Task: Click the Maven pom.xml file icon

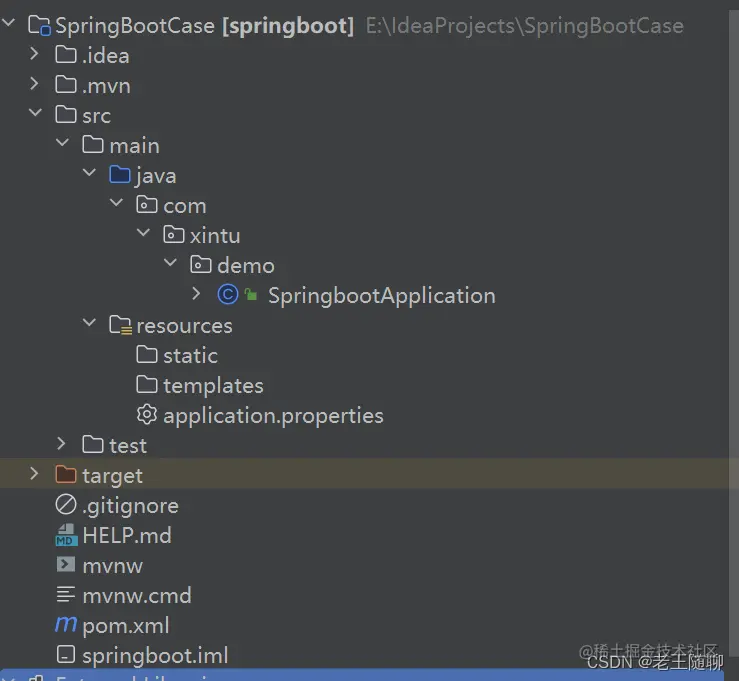Action: pyautogui.click(x=66, y=625)
